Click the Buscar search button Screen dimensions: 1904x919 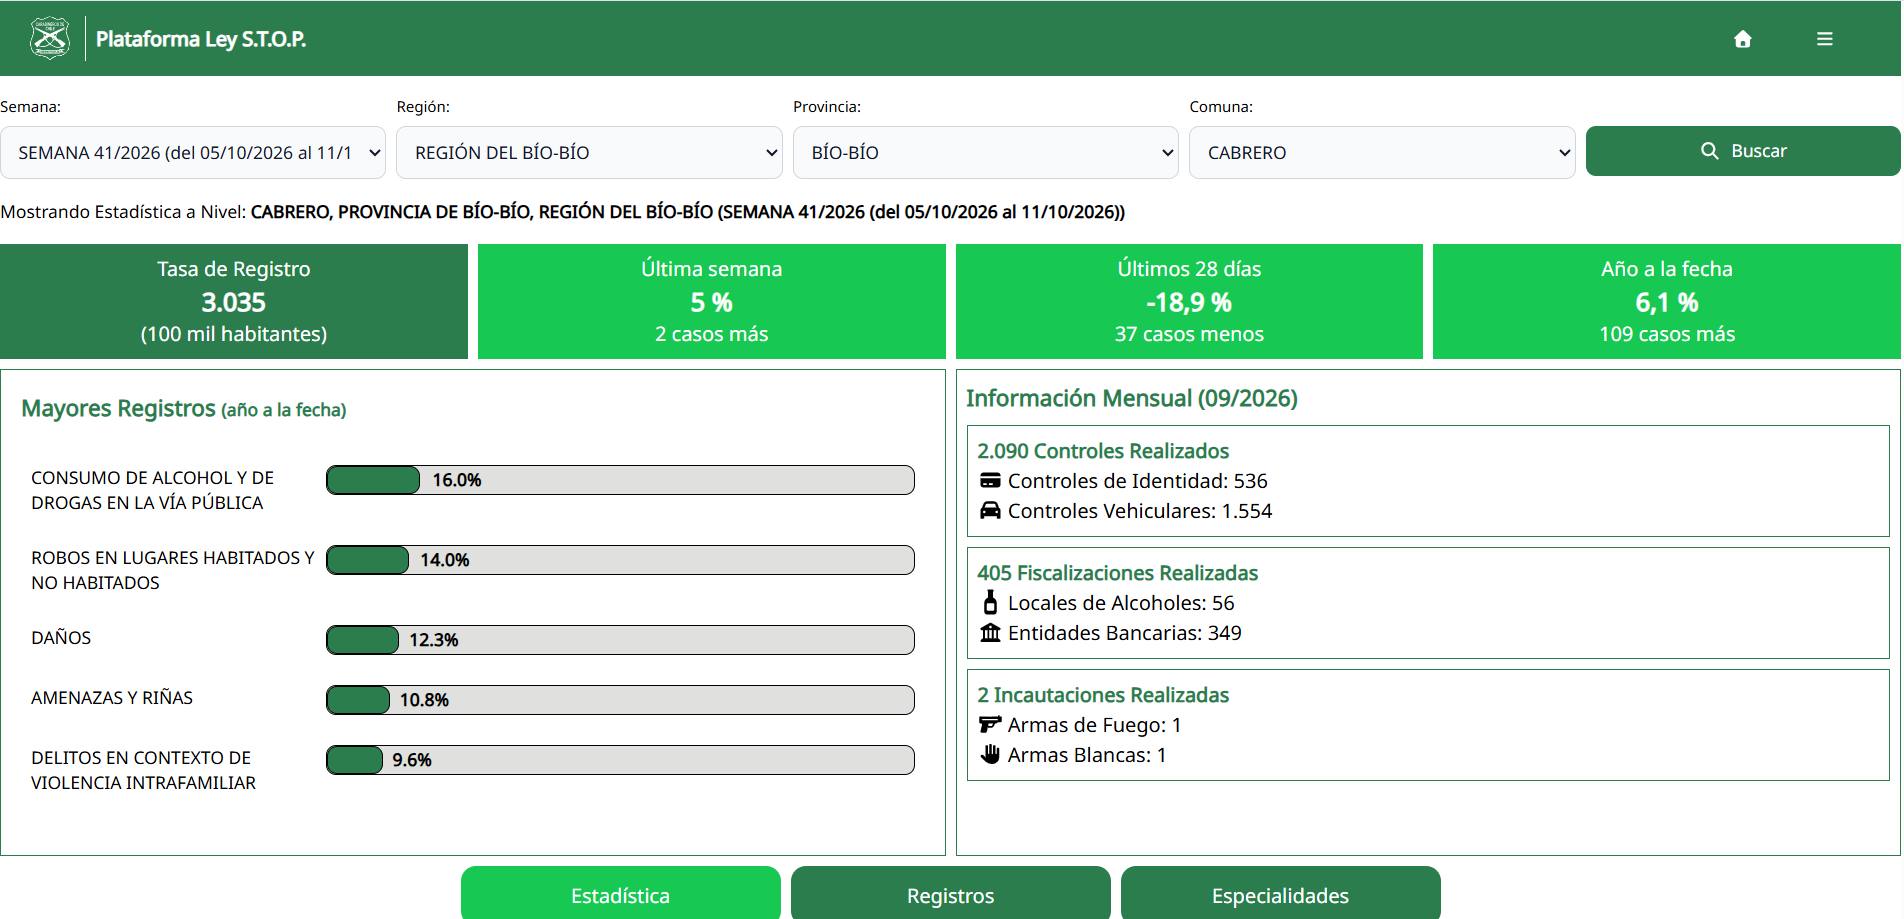tap(1743, 151)
